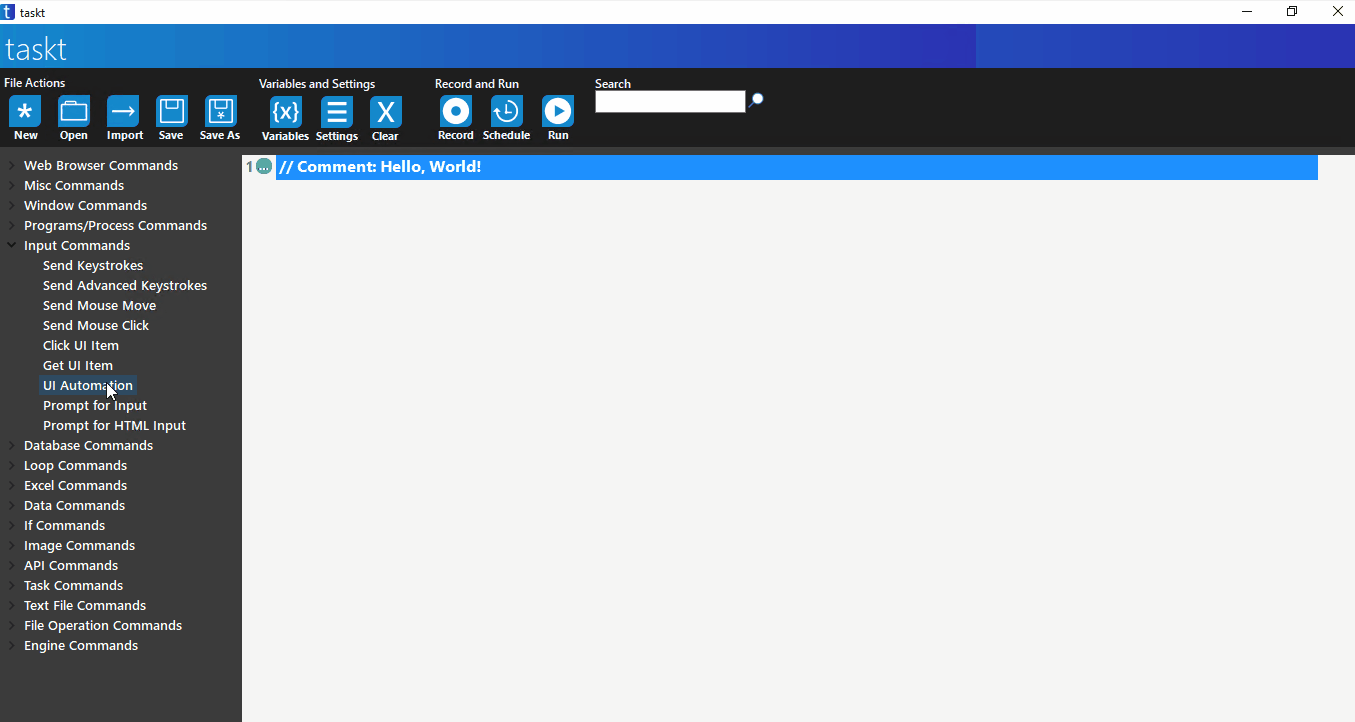Select Send Keystrokes command
Image resolution: width=1355 pixels, height=722 pixels.
pyautogui.click(x=93, y=266)
